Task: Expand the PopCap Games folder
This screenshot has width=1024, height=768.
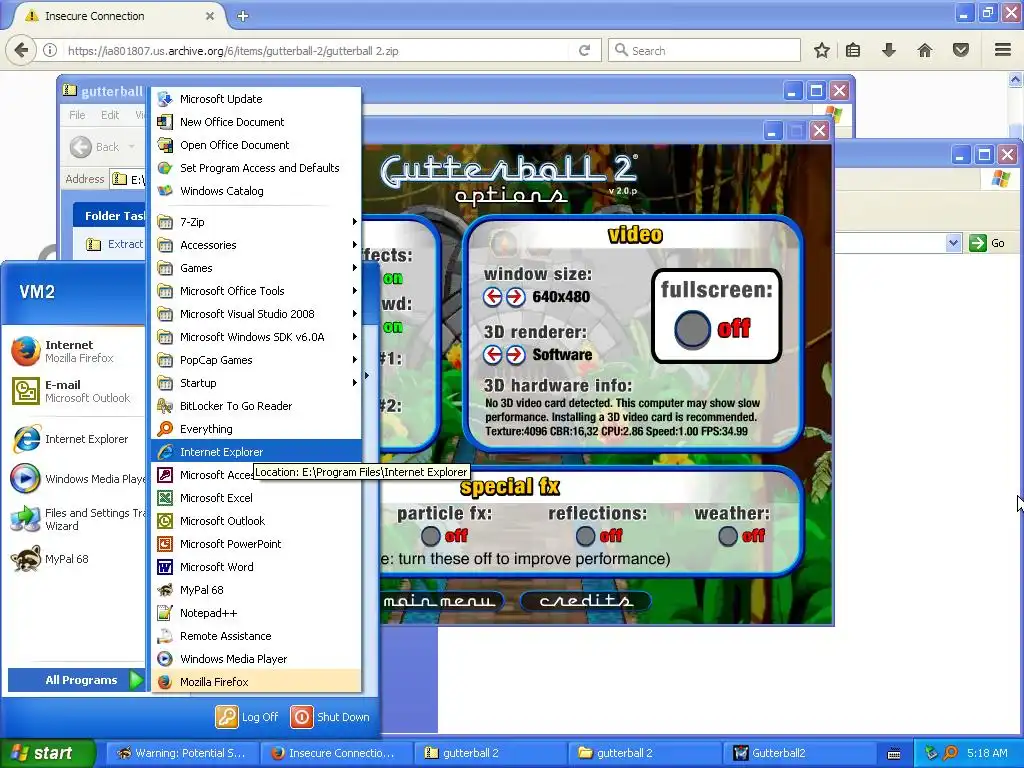Action: 257,360
